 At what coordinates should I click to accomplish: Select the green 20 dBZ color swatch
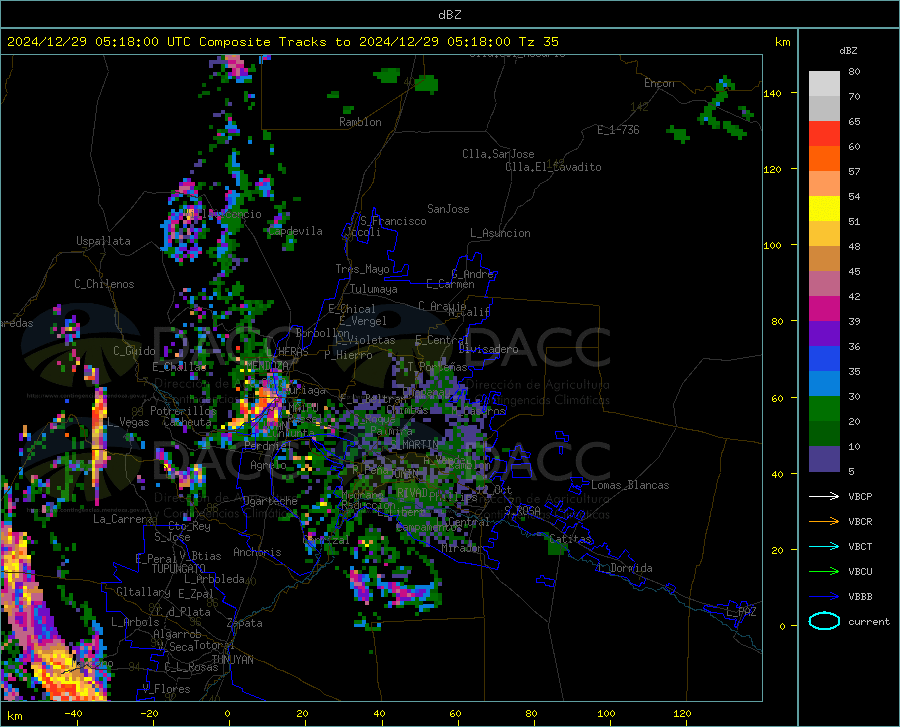pyautogui.click(x=824, y=409)
